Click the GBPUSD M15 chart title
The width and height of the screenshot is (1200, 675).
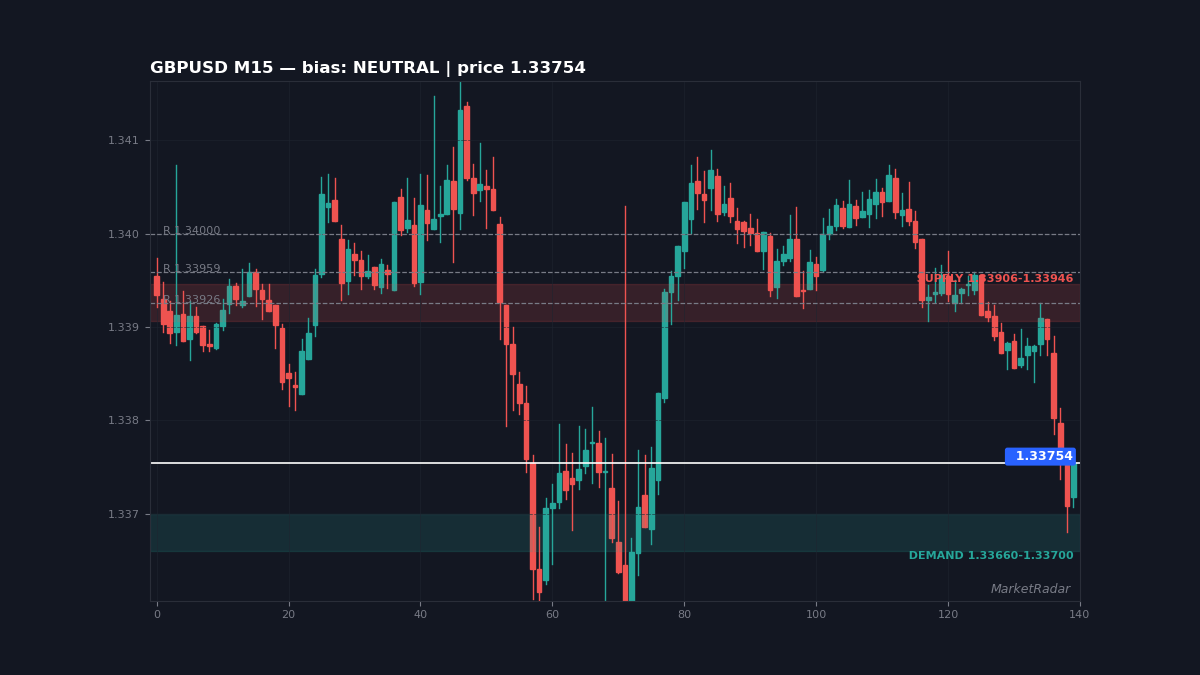point(368,68)
